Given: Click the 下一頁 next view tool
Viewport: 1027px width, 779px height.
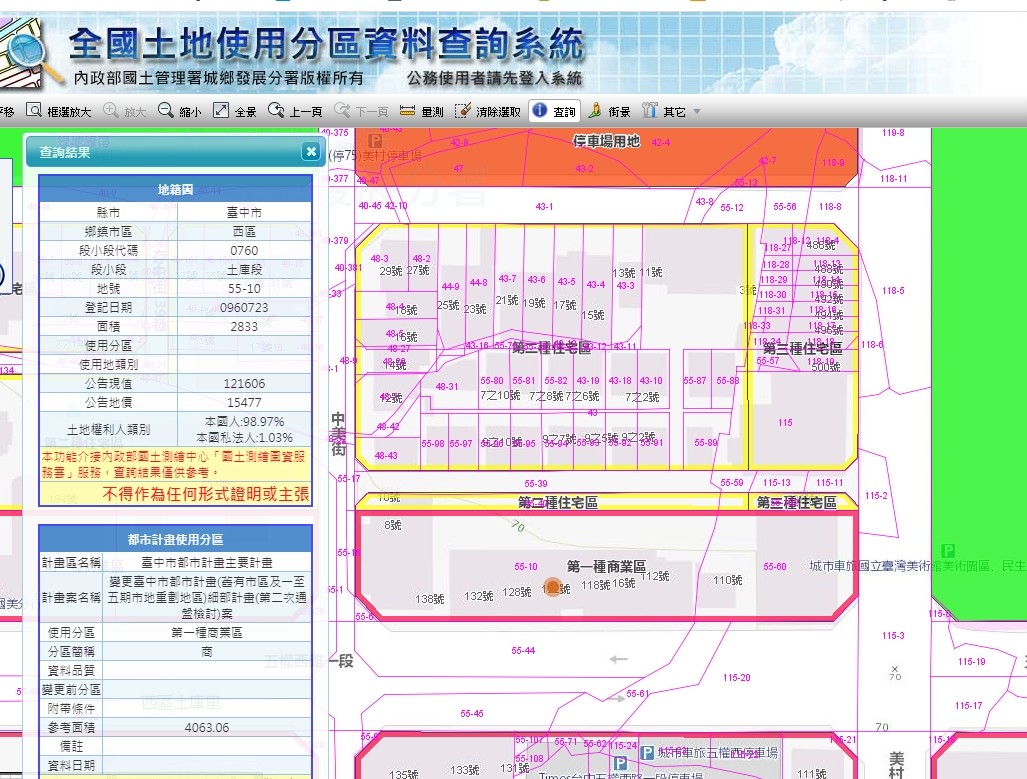Looking at the screenshot, I should 361,111.
